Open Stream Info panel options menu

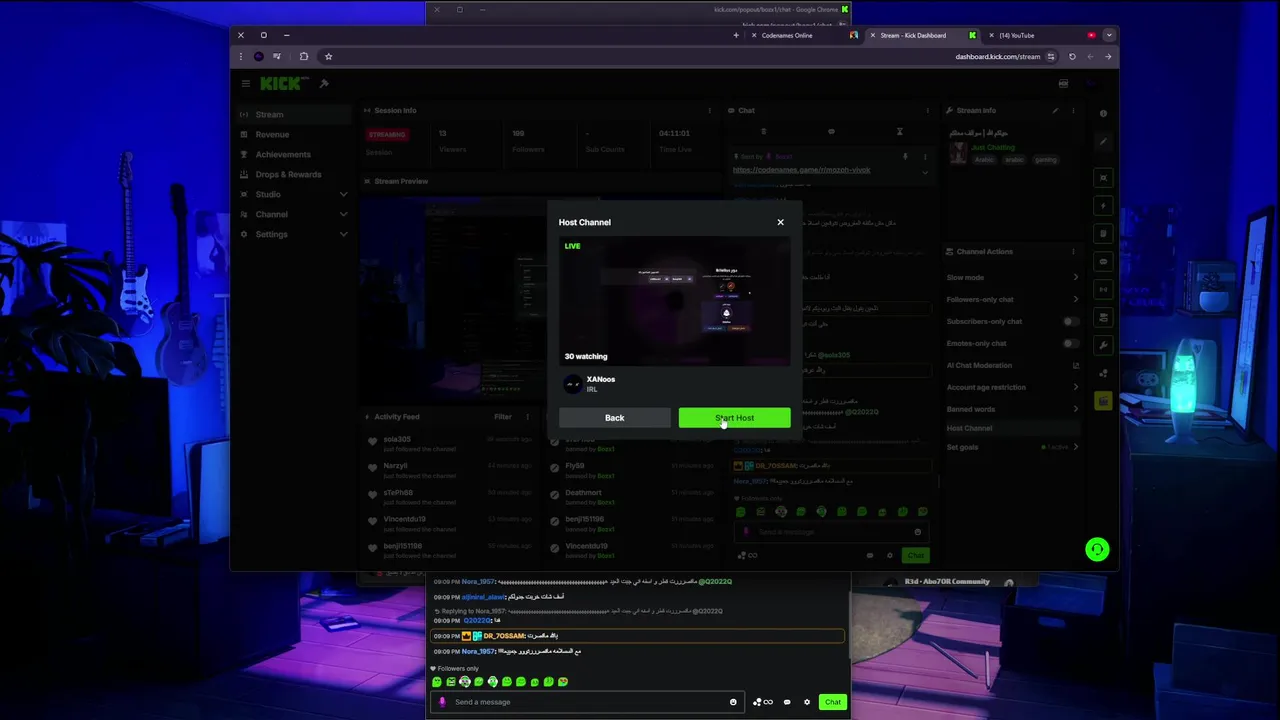click(1073, 111)
